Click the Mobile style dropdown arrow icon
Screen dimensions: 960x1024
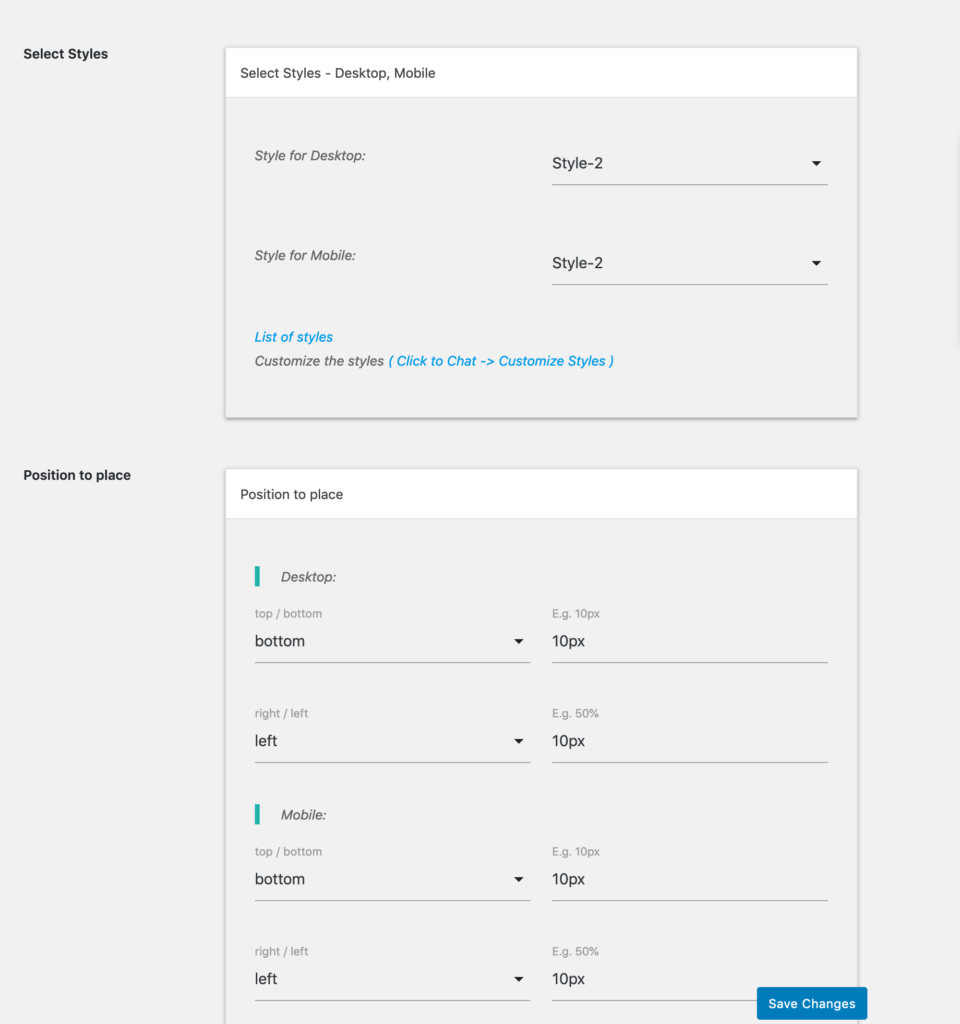click(816, 263)
